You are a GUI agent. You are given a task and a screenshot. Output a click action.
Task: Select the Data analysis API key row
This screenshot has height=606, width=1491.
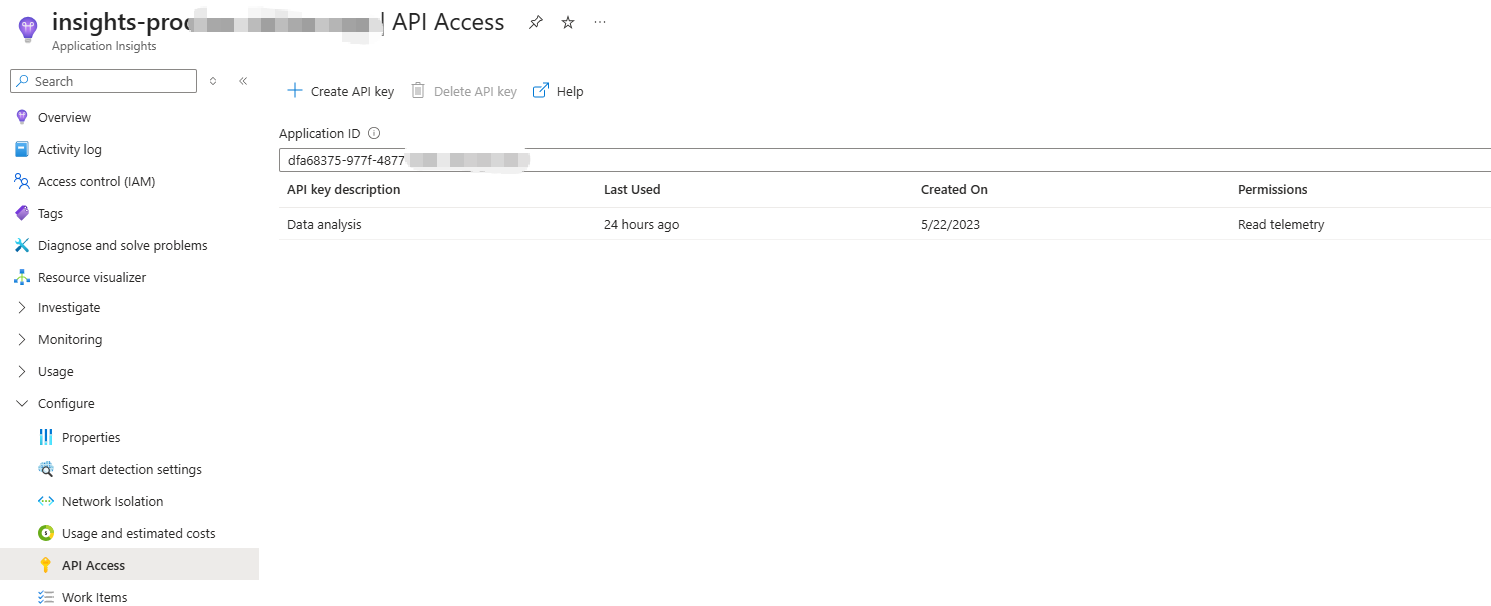pyautogui.click(x=884, y=224)
